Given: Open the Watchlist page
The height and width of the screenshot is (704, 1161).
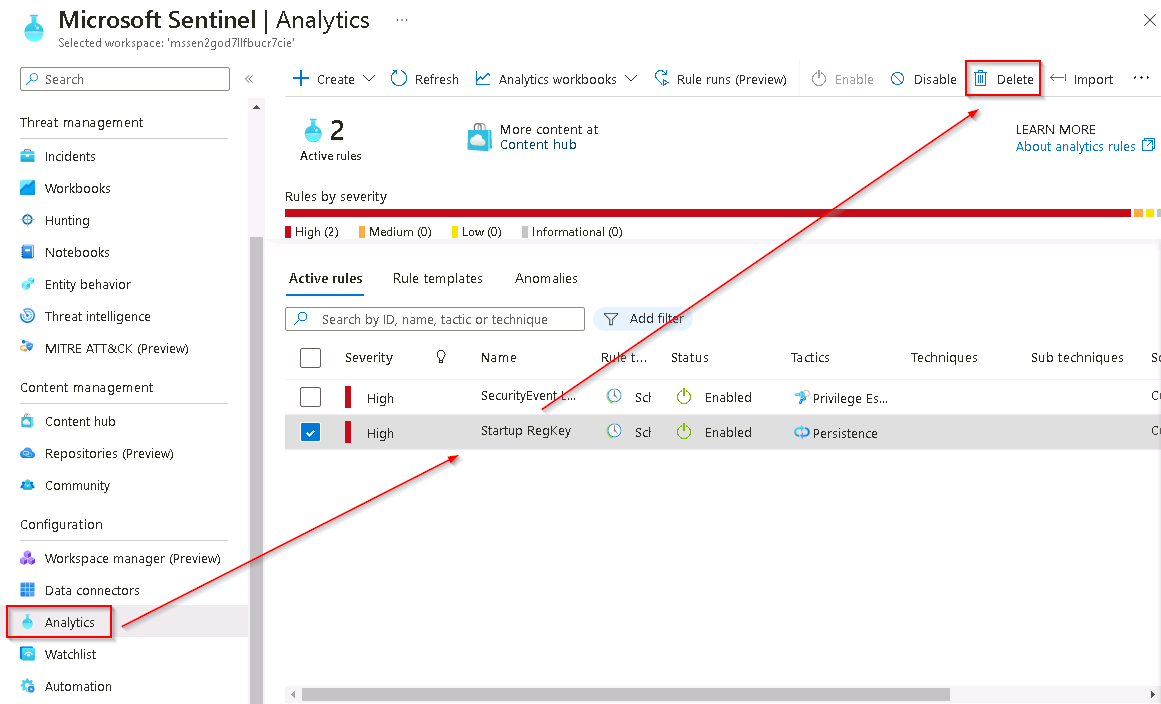Looking at the screenshot, I should [70, 654].
